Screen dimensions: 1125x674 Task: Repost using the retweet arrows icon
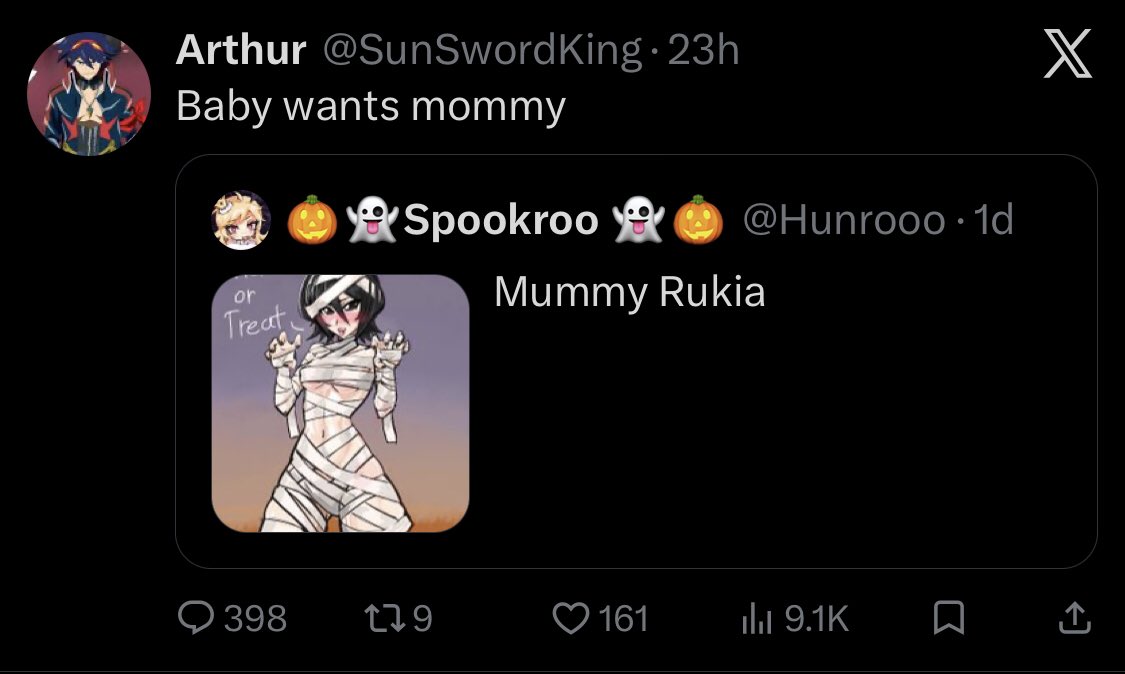pos(385,618)
